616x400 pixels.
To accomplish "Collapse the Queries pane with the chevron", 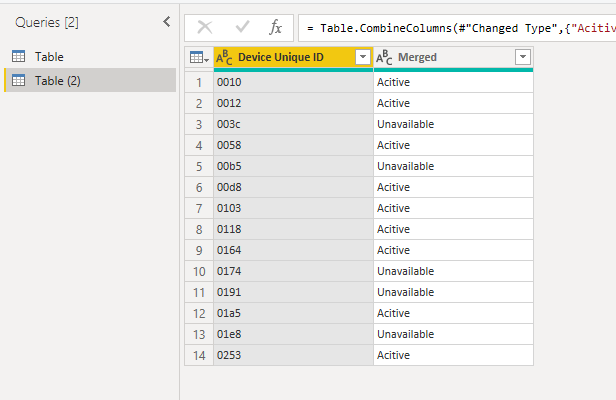I will tap(167, 22).
